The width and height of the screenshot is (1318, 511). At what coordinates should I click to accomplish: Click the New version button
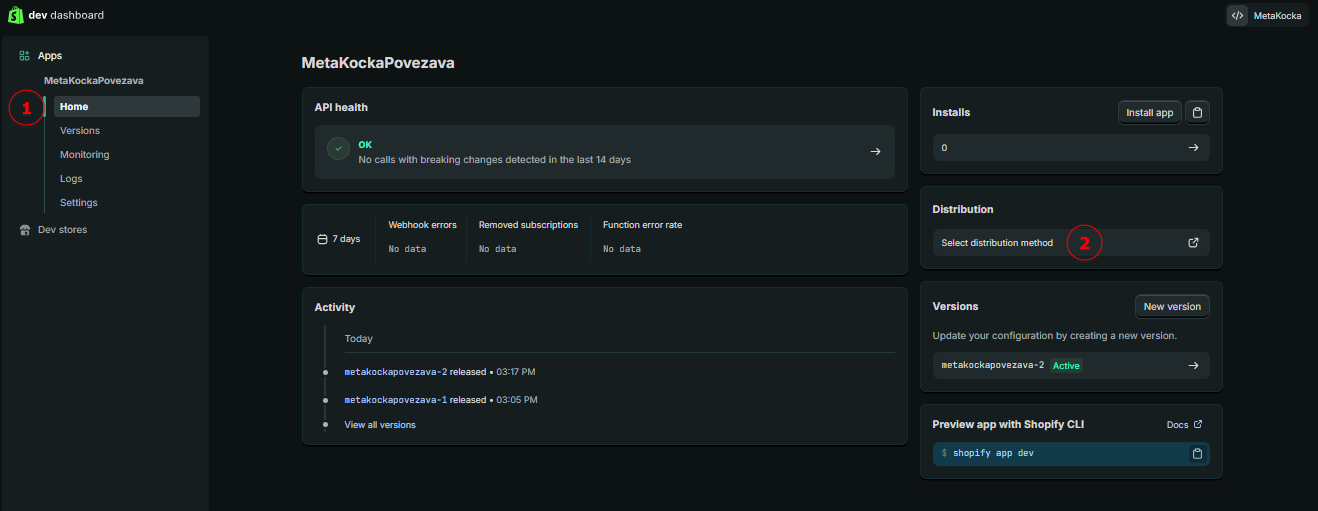click(x=1172, y=306)
